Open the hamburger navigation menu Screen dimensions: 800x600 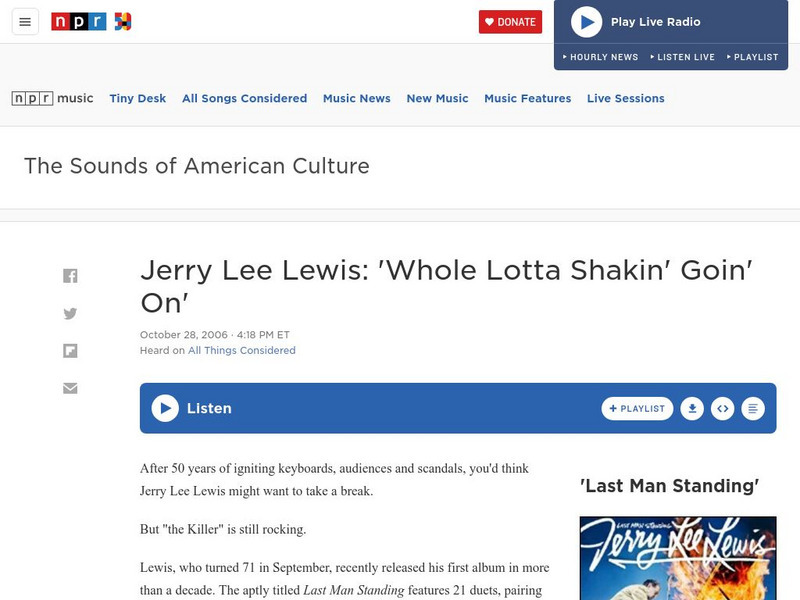25,22
